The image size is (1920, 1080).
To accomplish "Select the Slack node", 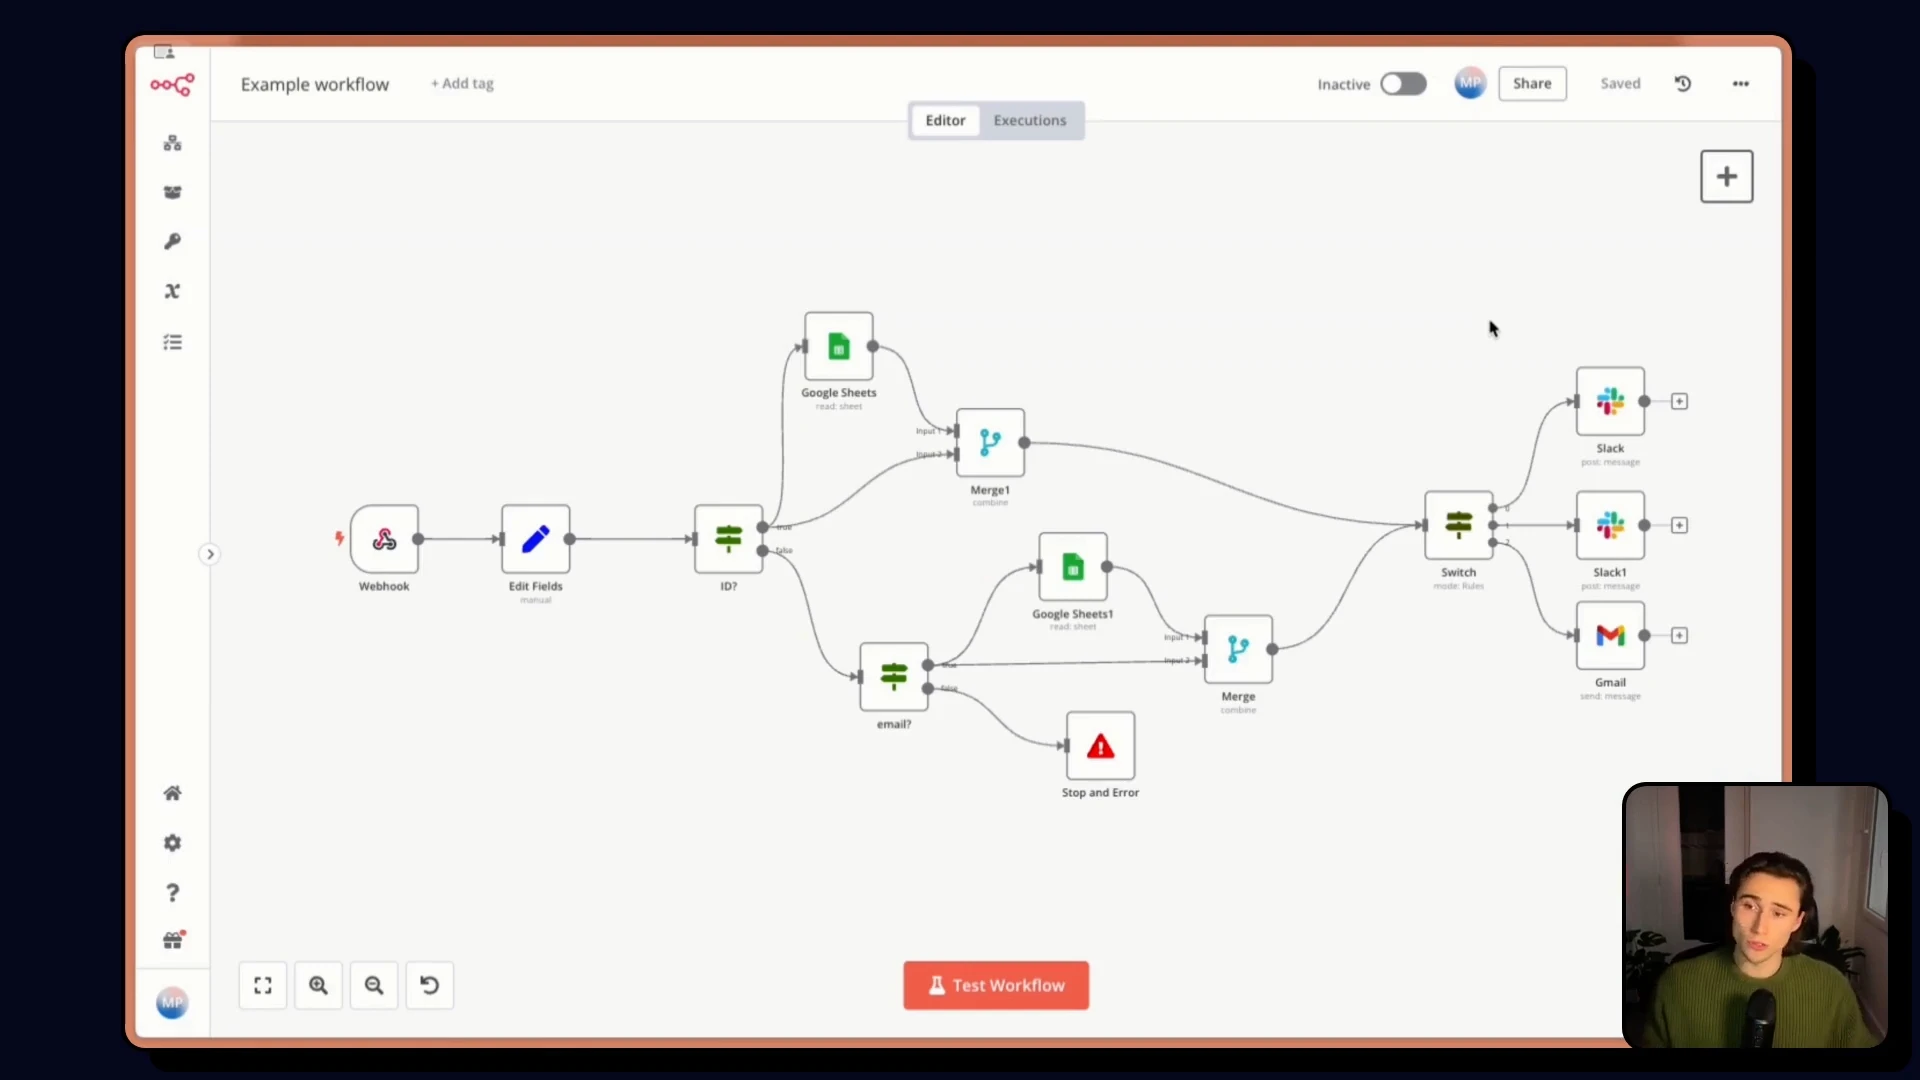I will [1611, 401].
